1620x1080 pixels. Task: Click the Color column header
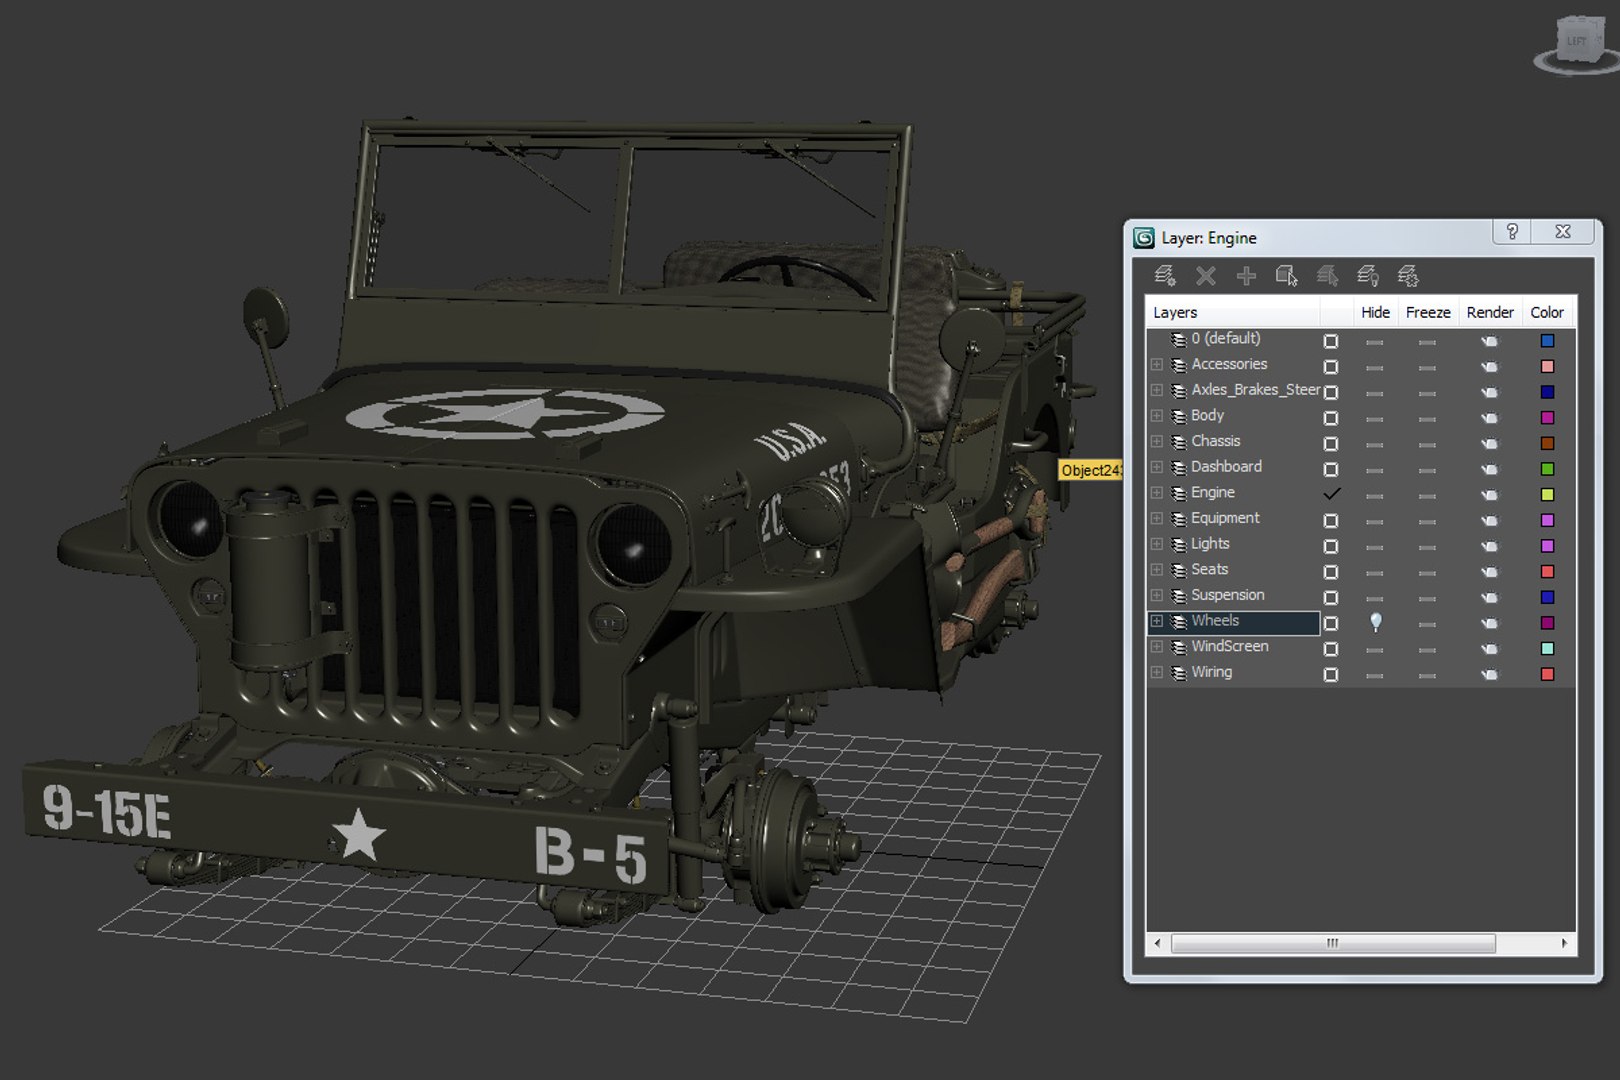[x=1547, y=312]
